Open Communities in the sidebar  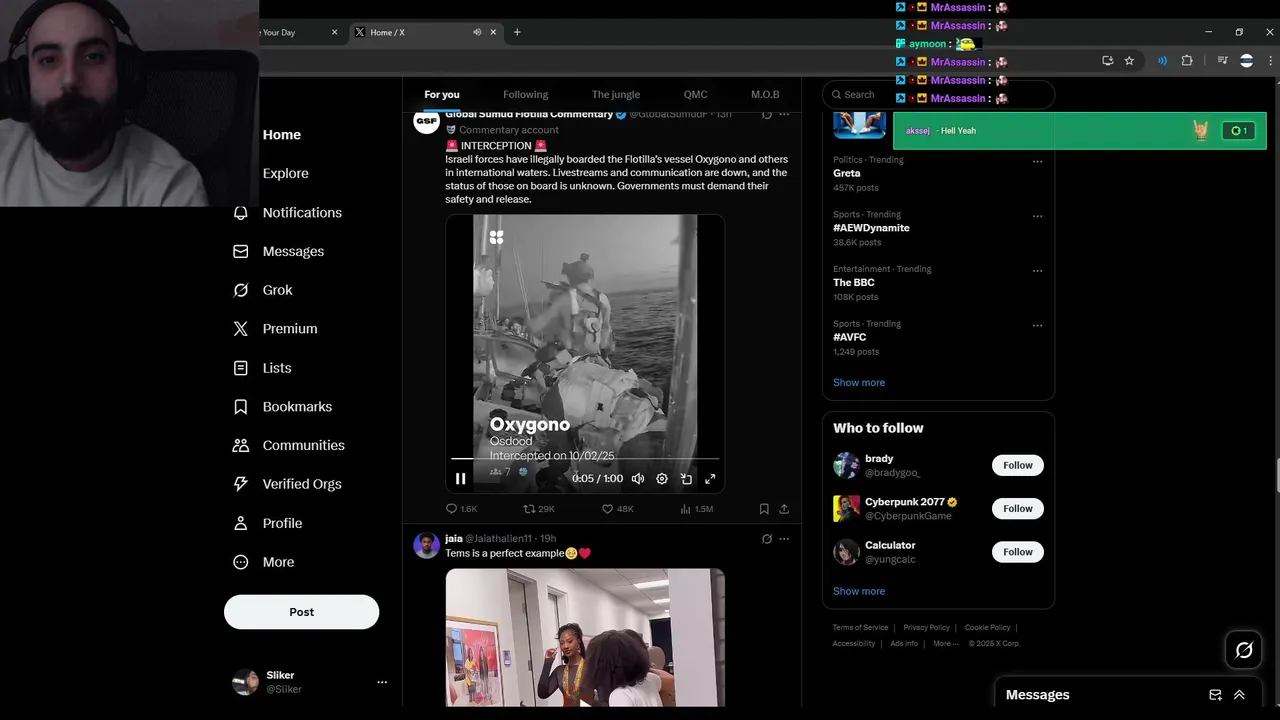288,446
